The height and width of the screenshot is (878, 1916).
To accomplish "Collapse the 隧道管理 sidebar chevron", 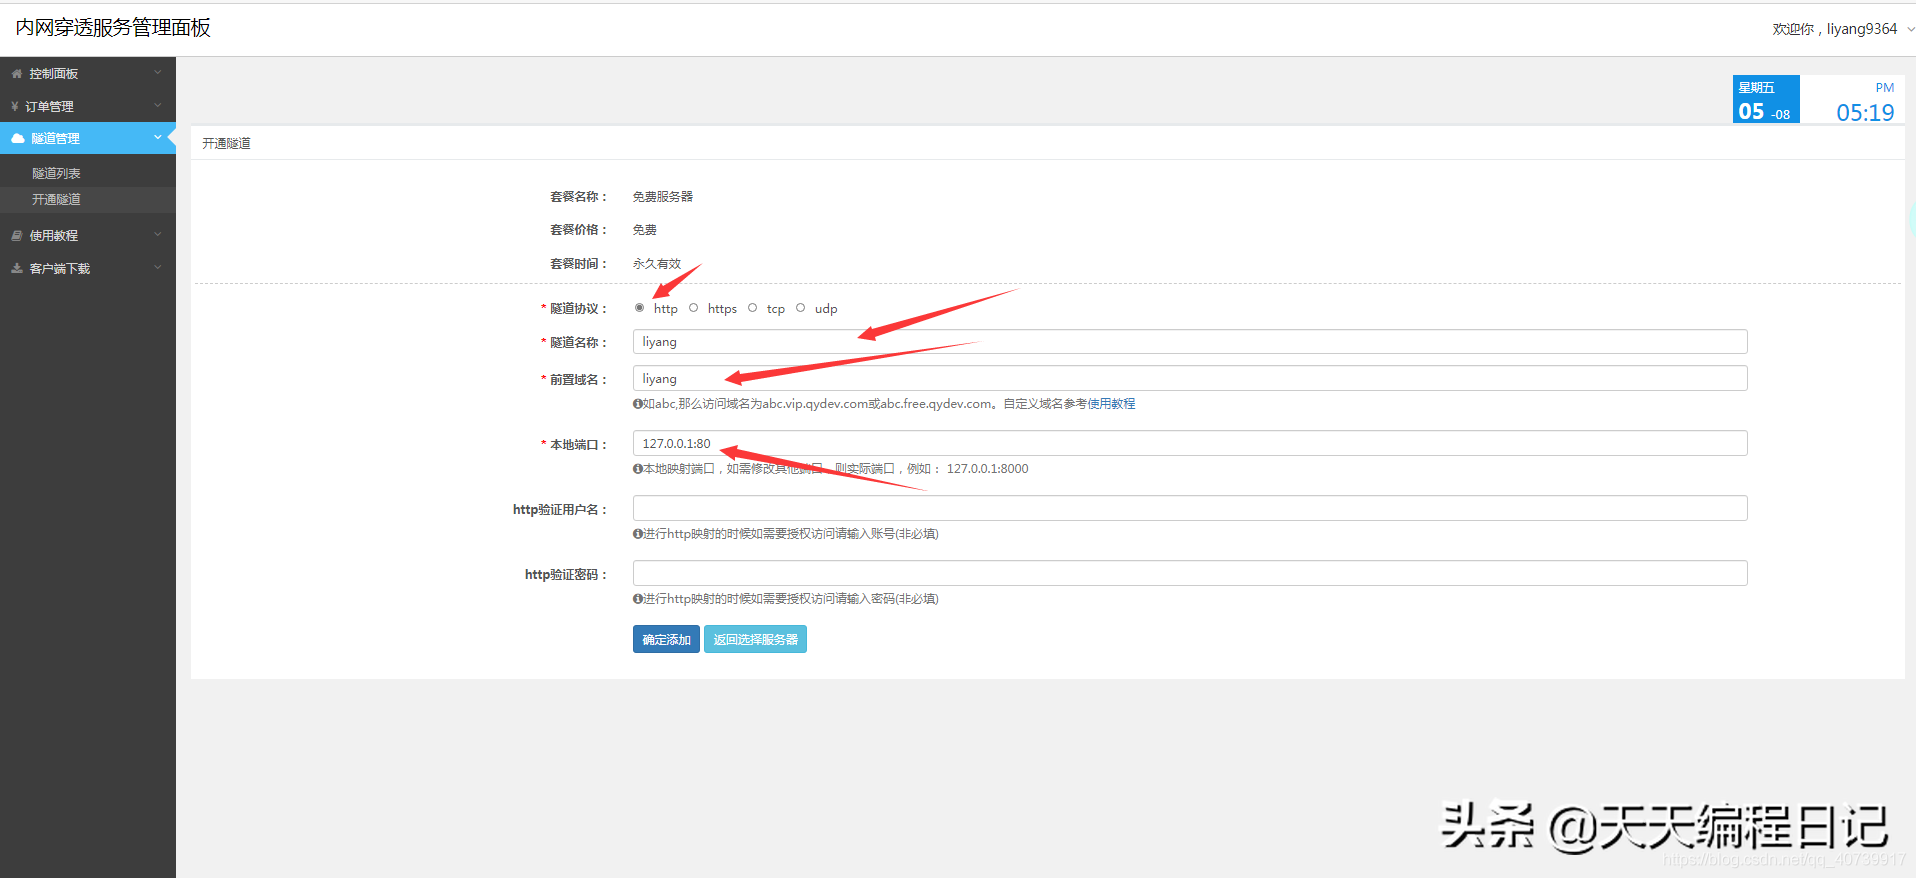I will 157,138.
